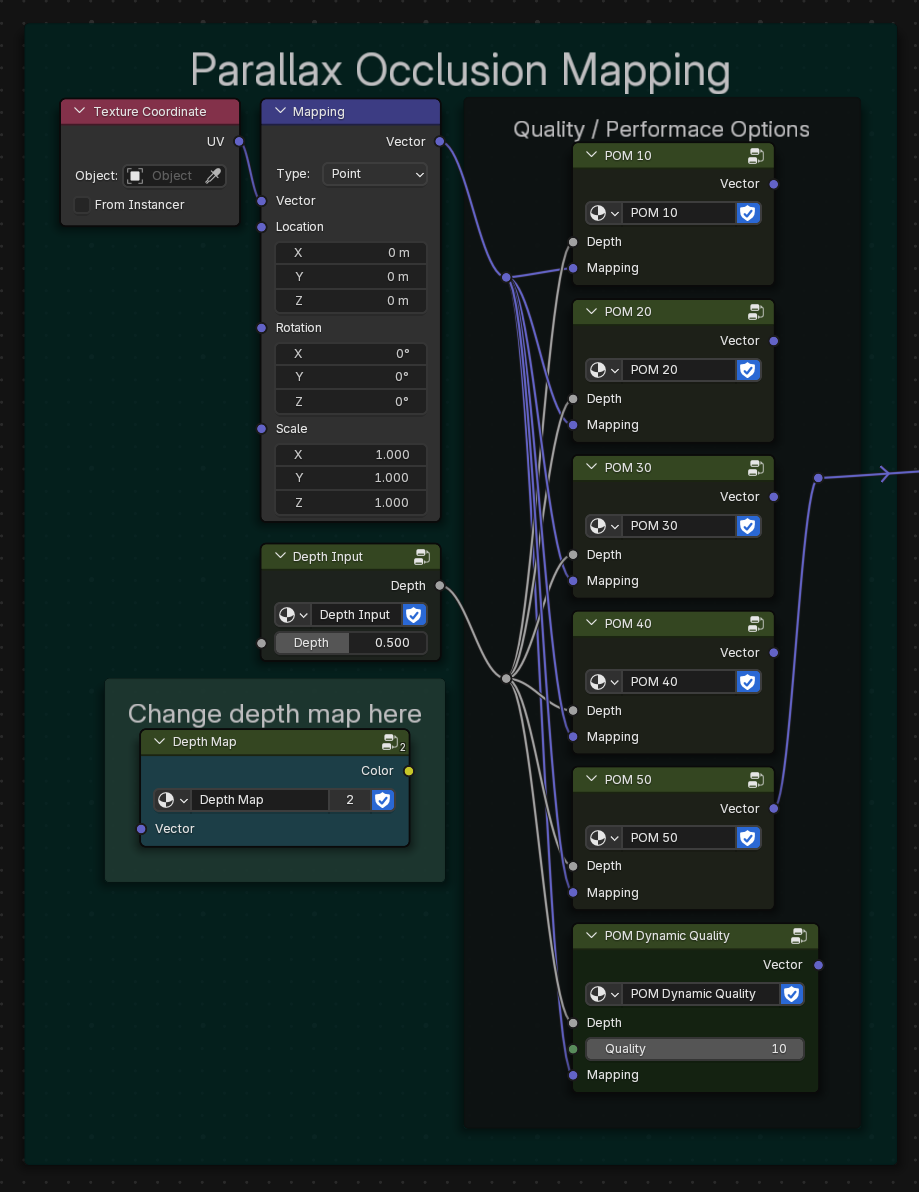This screenshot has height=1192, width=919.
Task: Open the Type dropdown showing Point
Action: point(374,174)
